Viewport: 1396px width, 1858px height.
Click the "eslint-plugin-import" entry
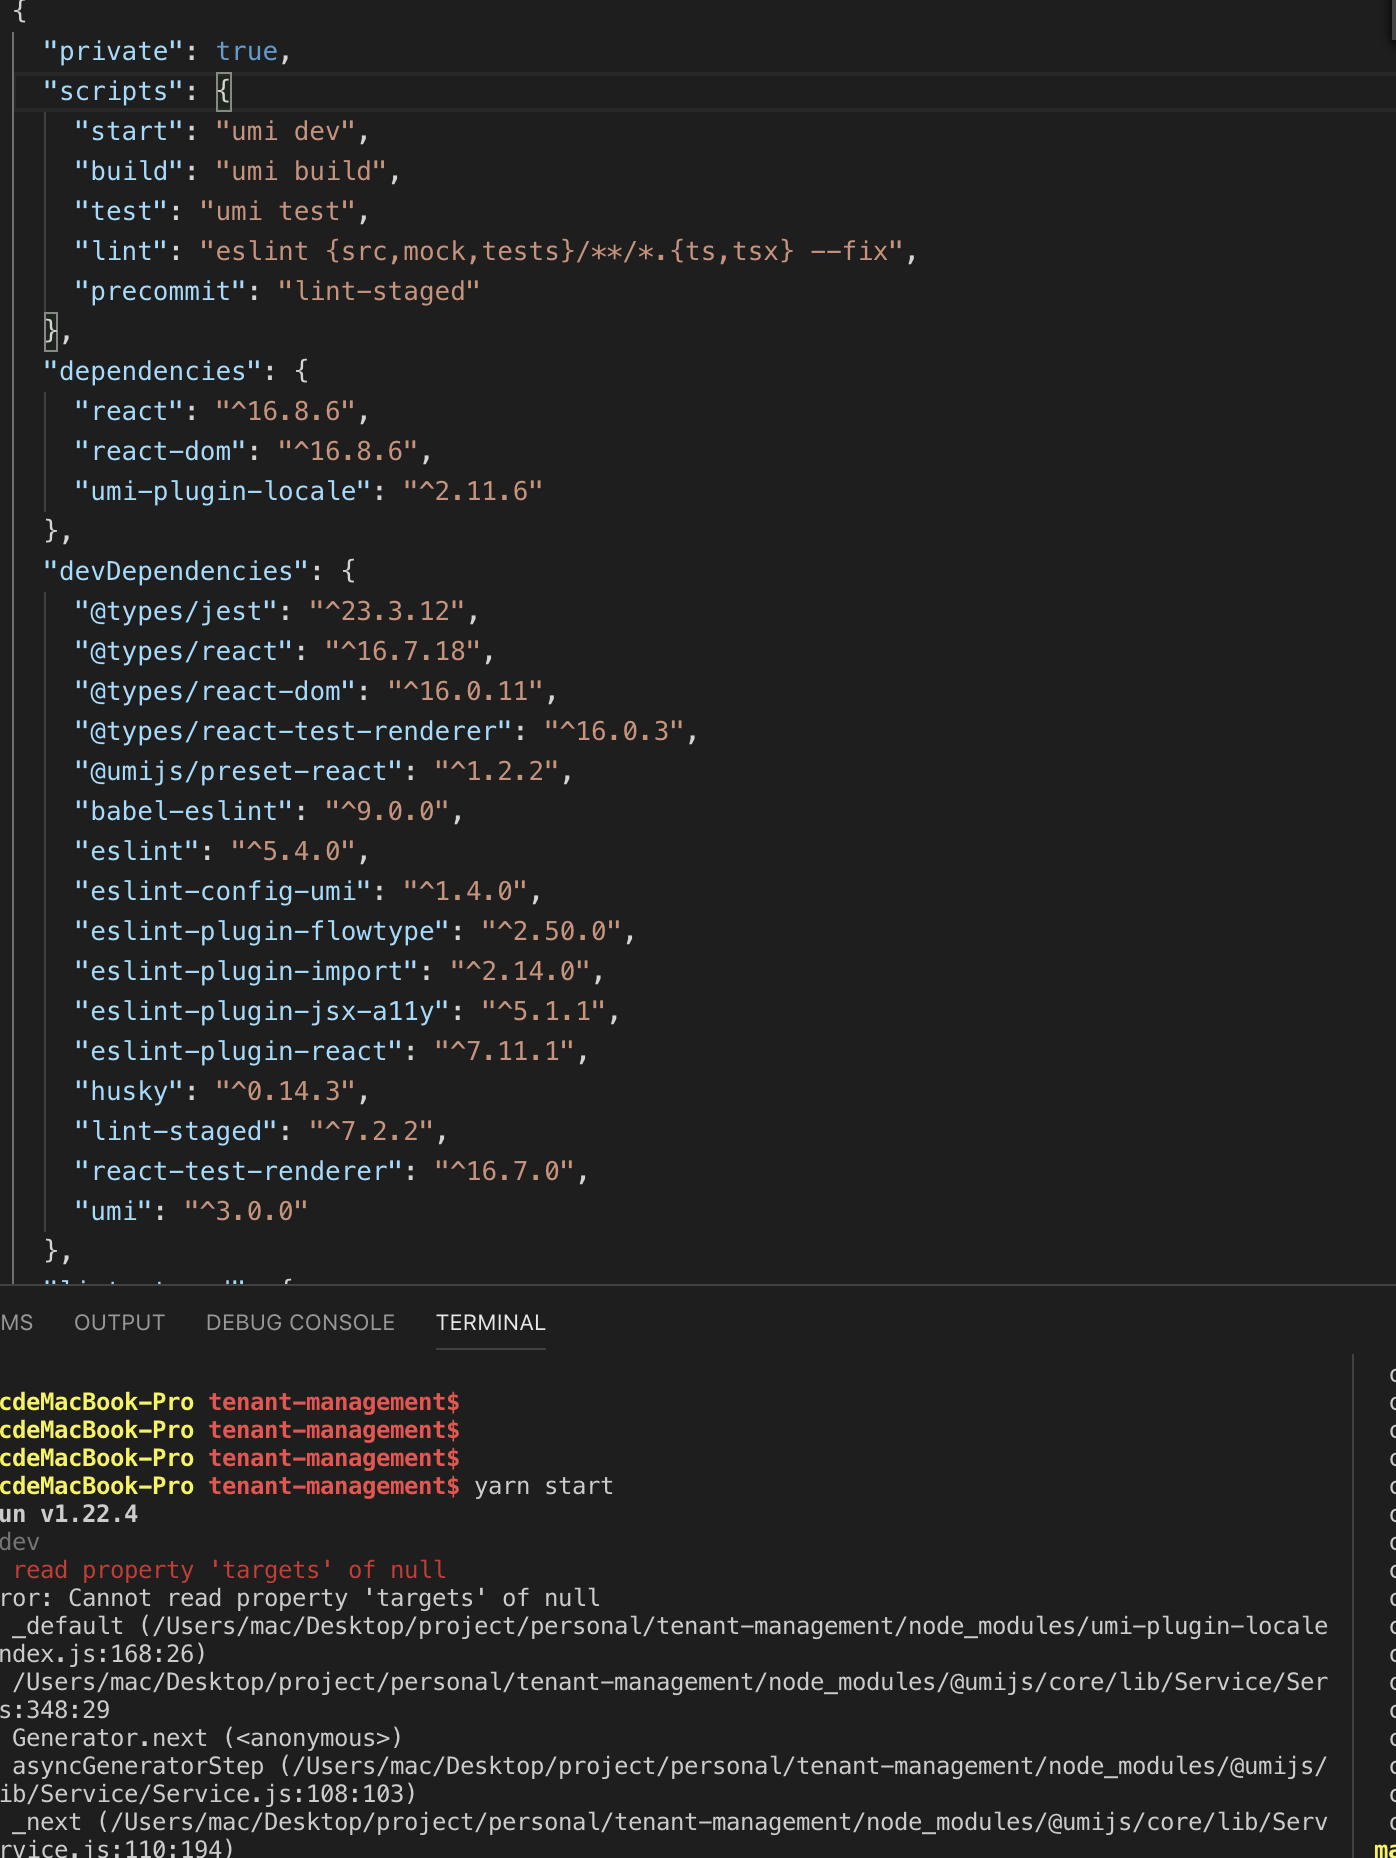246,971
